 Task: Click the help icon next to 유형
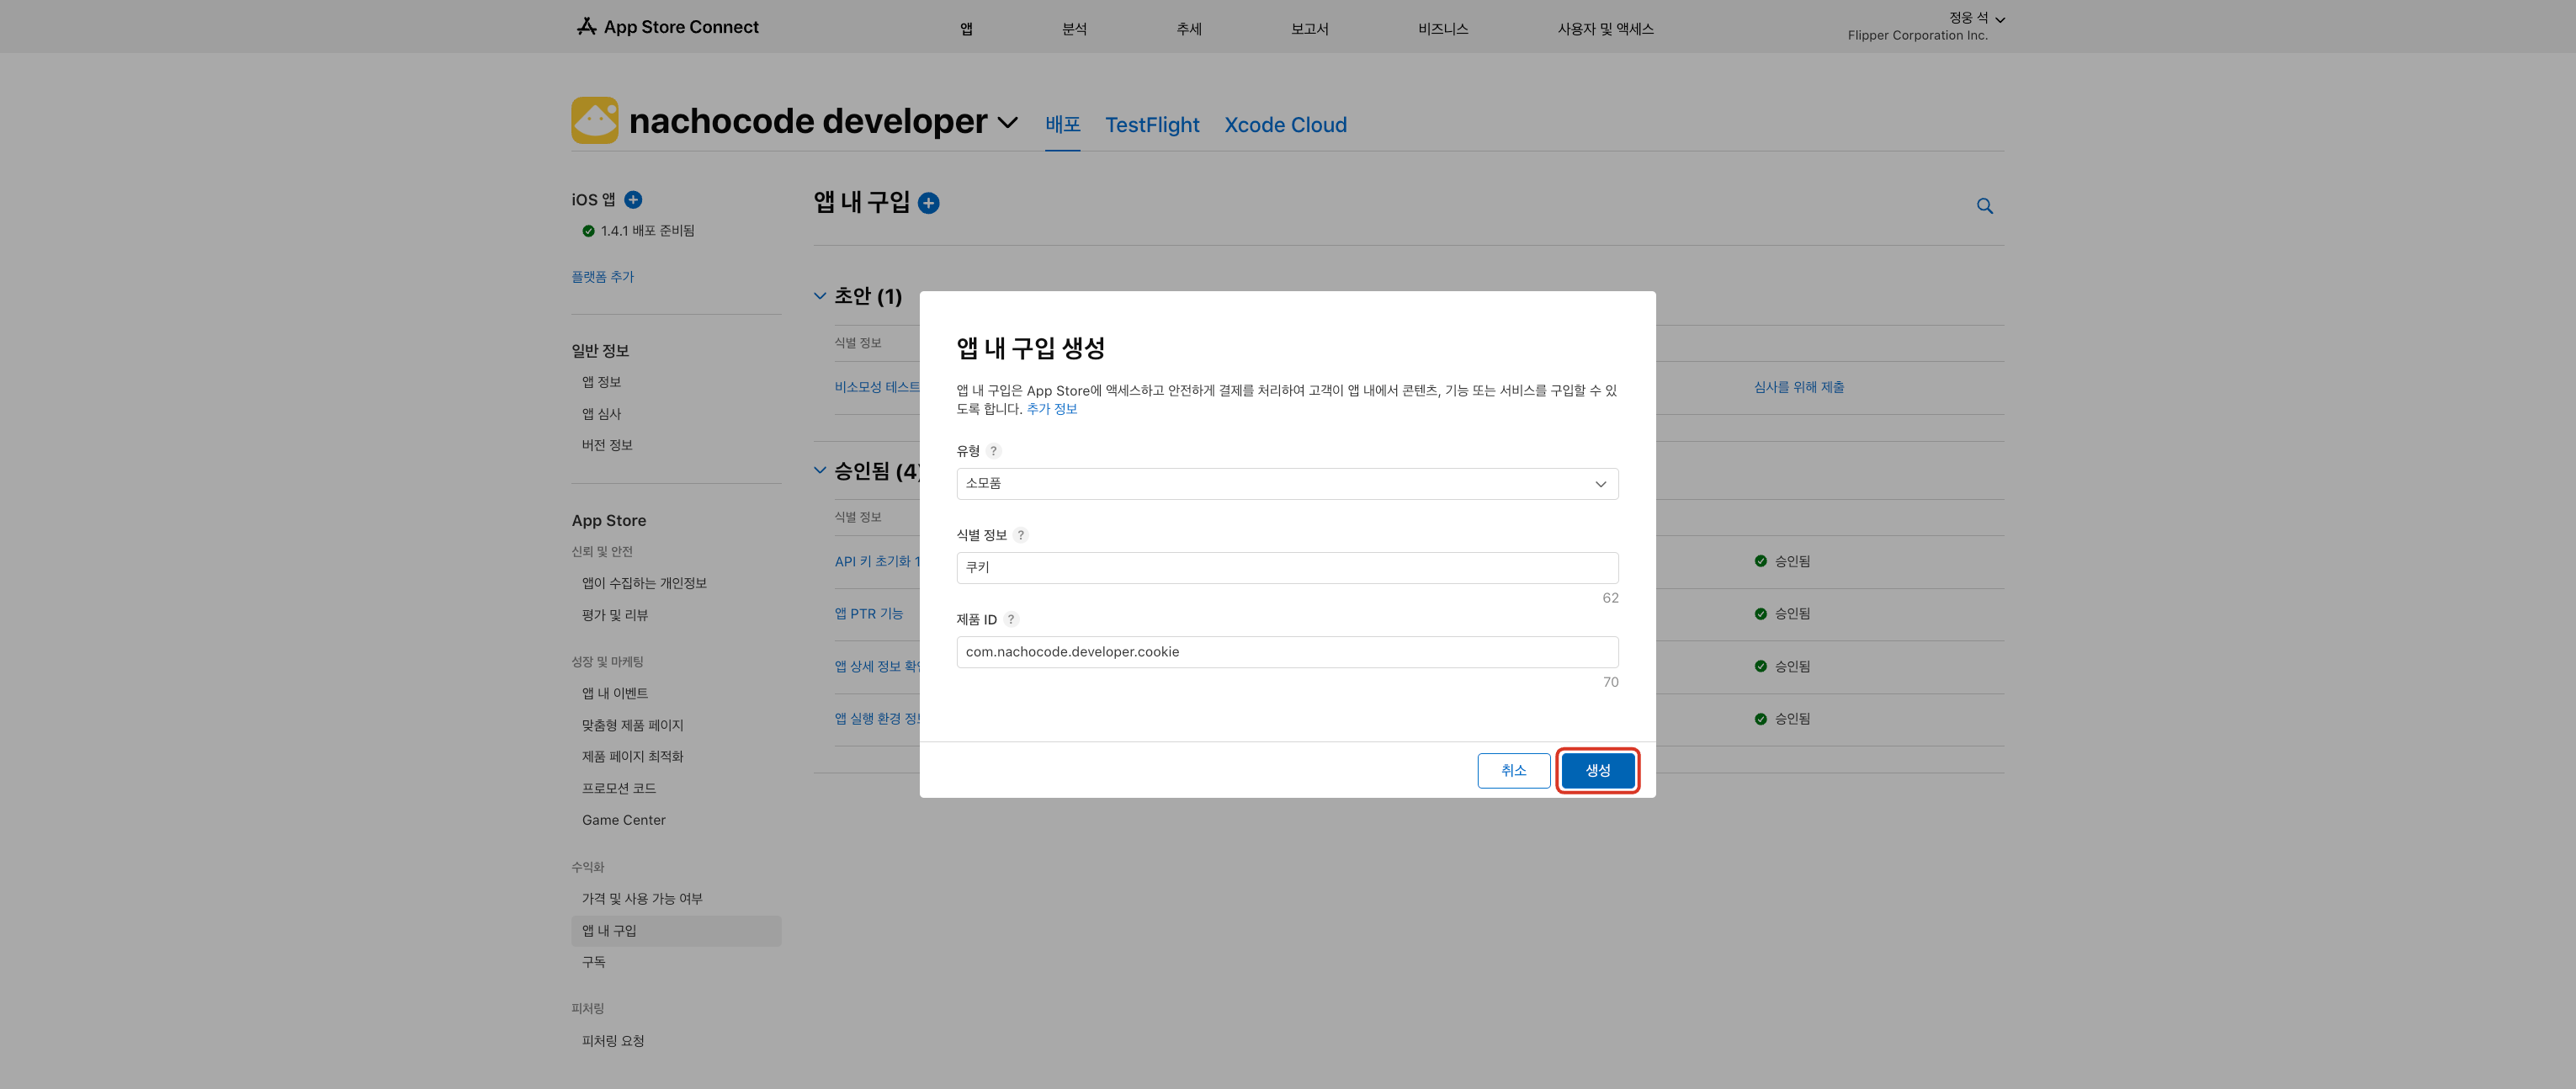click(993, 451)
